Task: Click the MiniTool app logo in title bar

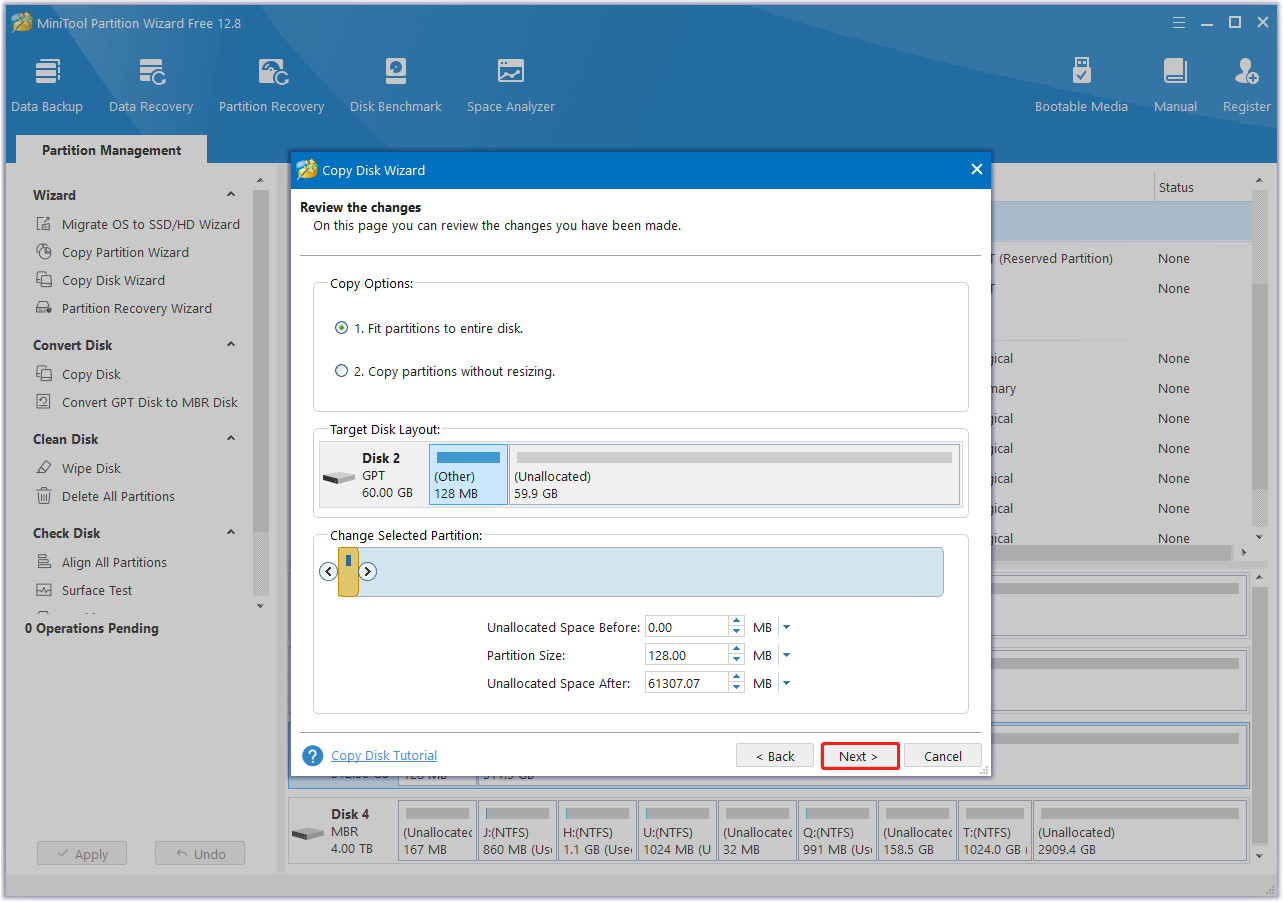Action: pos(21,23)
